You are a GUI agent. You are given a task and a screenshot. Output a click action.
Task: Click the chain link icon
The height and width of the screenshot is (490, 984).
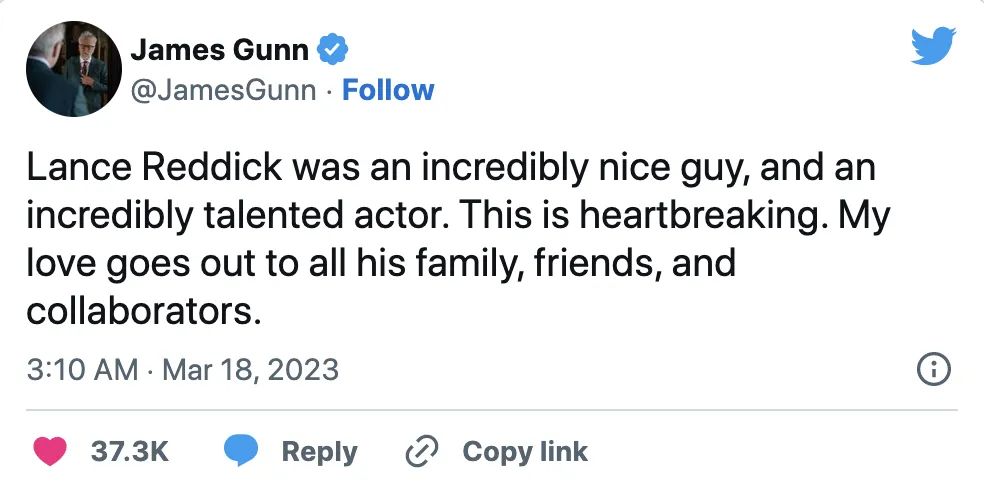(422, 452)
